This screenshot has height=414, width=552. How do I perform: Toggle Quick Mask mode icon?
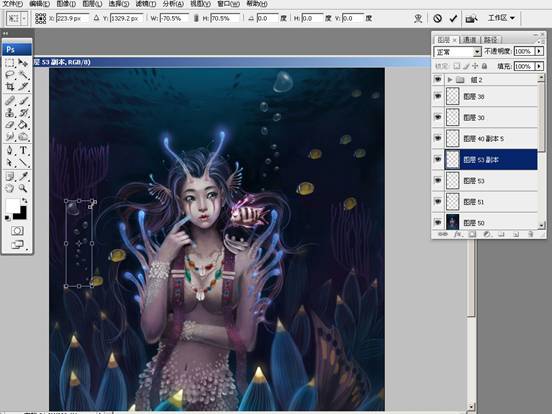17,231
